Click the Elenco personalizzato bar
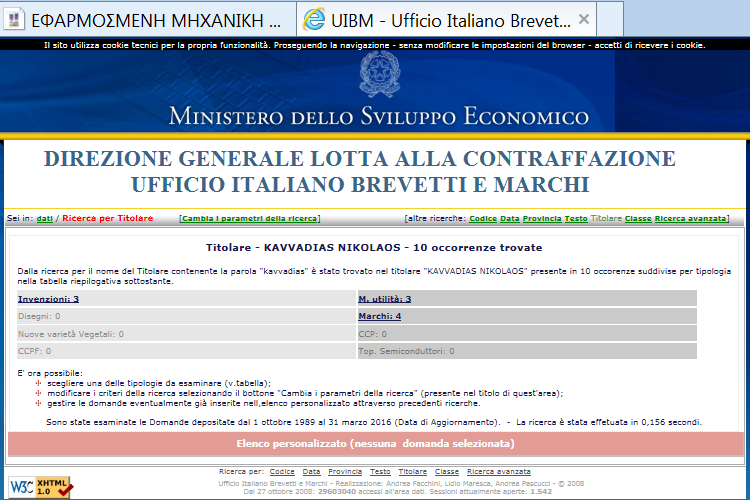Screen dimensions: 750x500 pos(375,444)
